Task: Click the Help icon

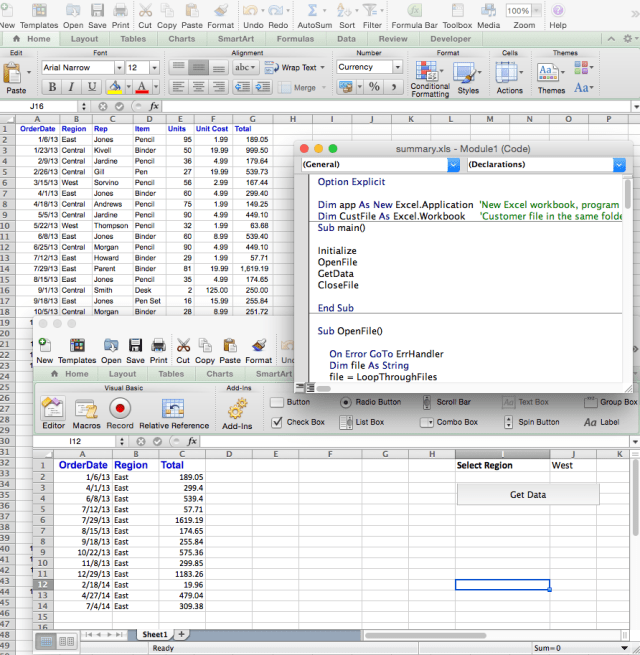Action: pos(558,10)
